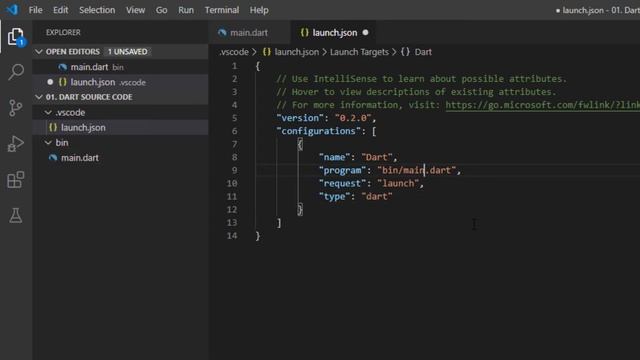Select launch.json in Open Editors list
The width and height of the screenshot is (640, 360).
pos(120,82)
